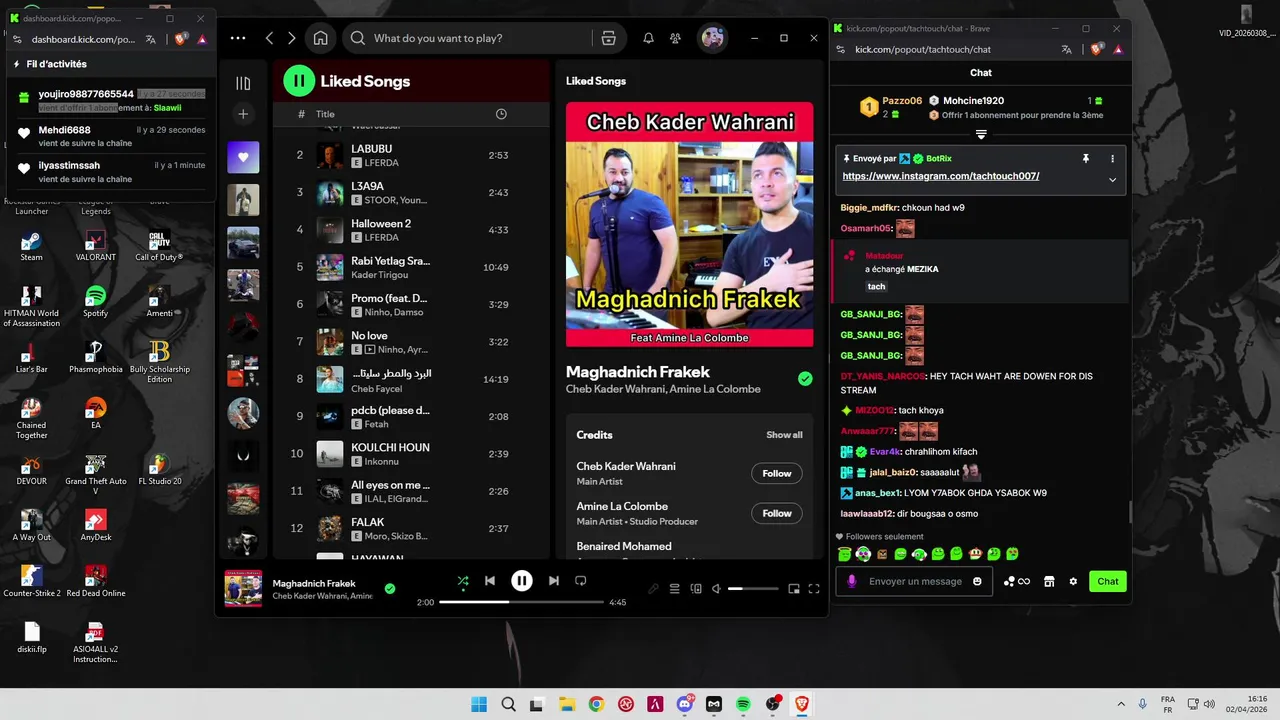Screen dimensions: 1280x720
Task: Follow Amine La Colombe
Action: pos(777,513)
